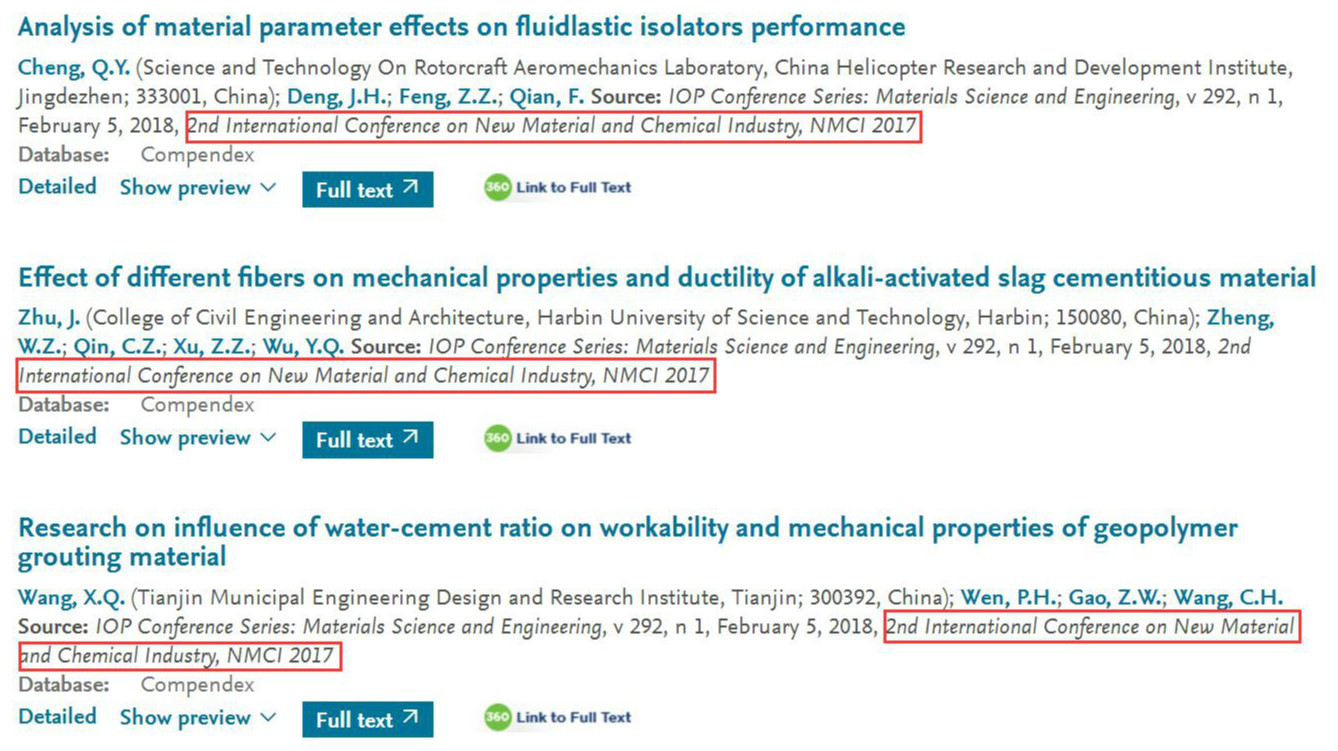Open Full text button for alkali-activated slag paper
Screen dimensions: 1338x751
click(368, 439)
